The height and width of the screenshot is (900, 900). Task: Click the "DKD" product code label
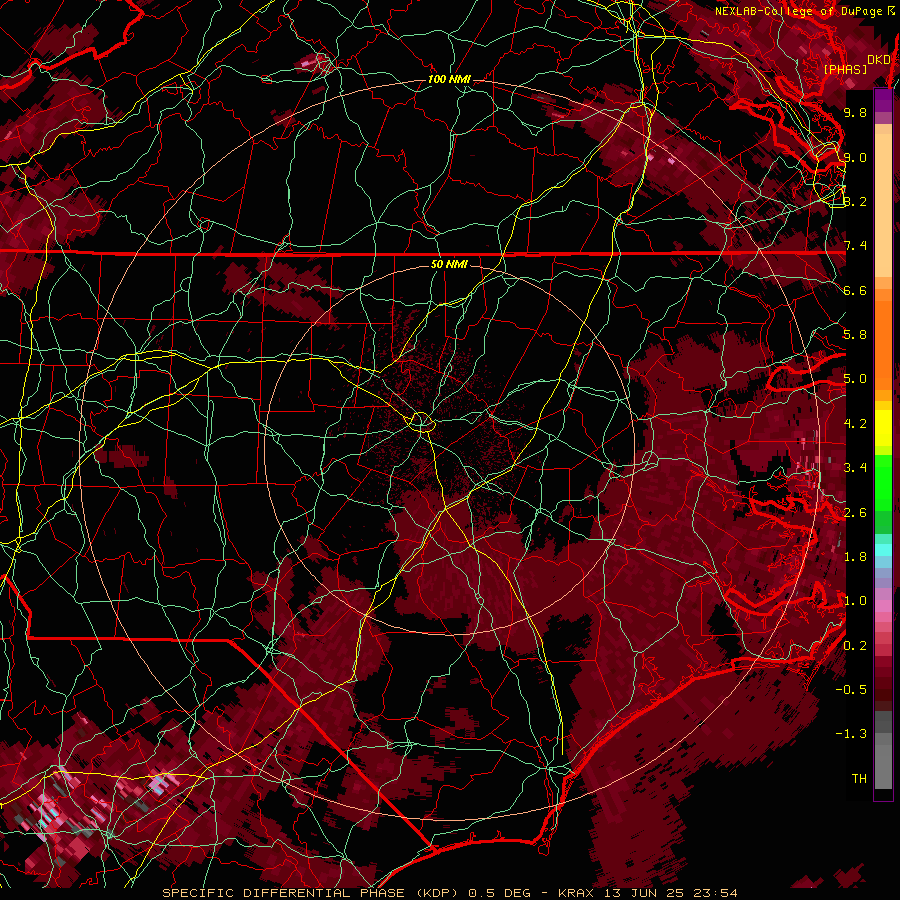879,60
